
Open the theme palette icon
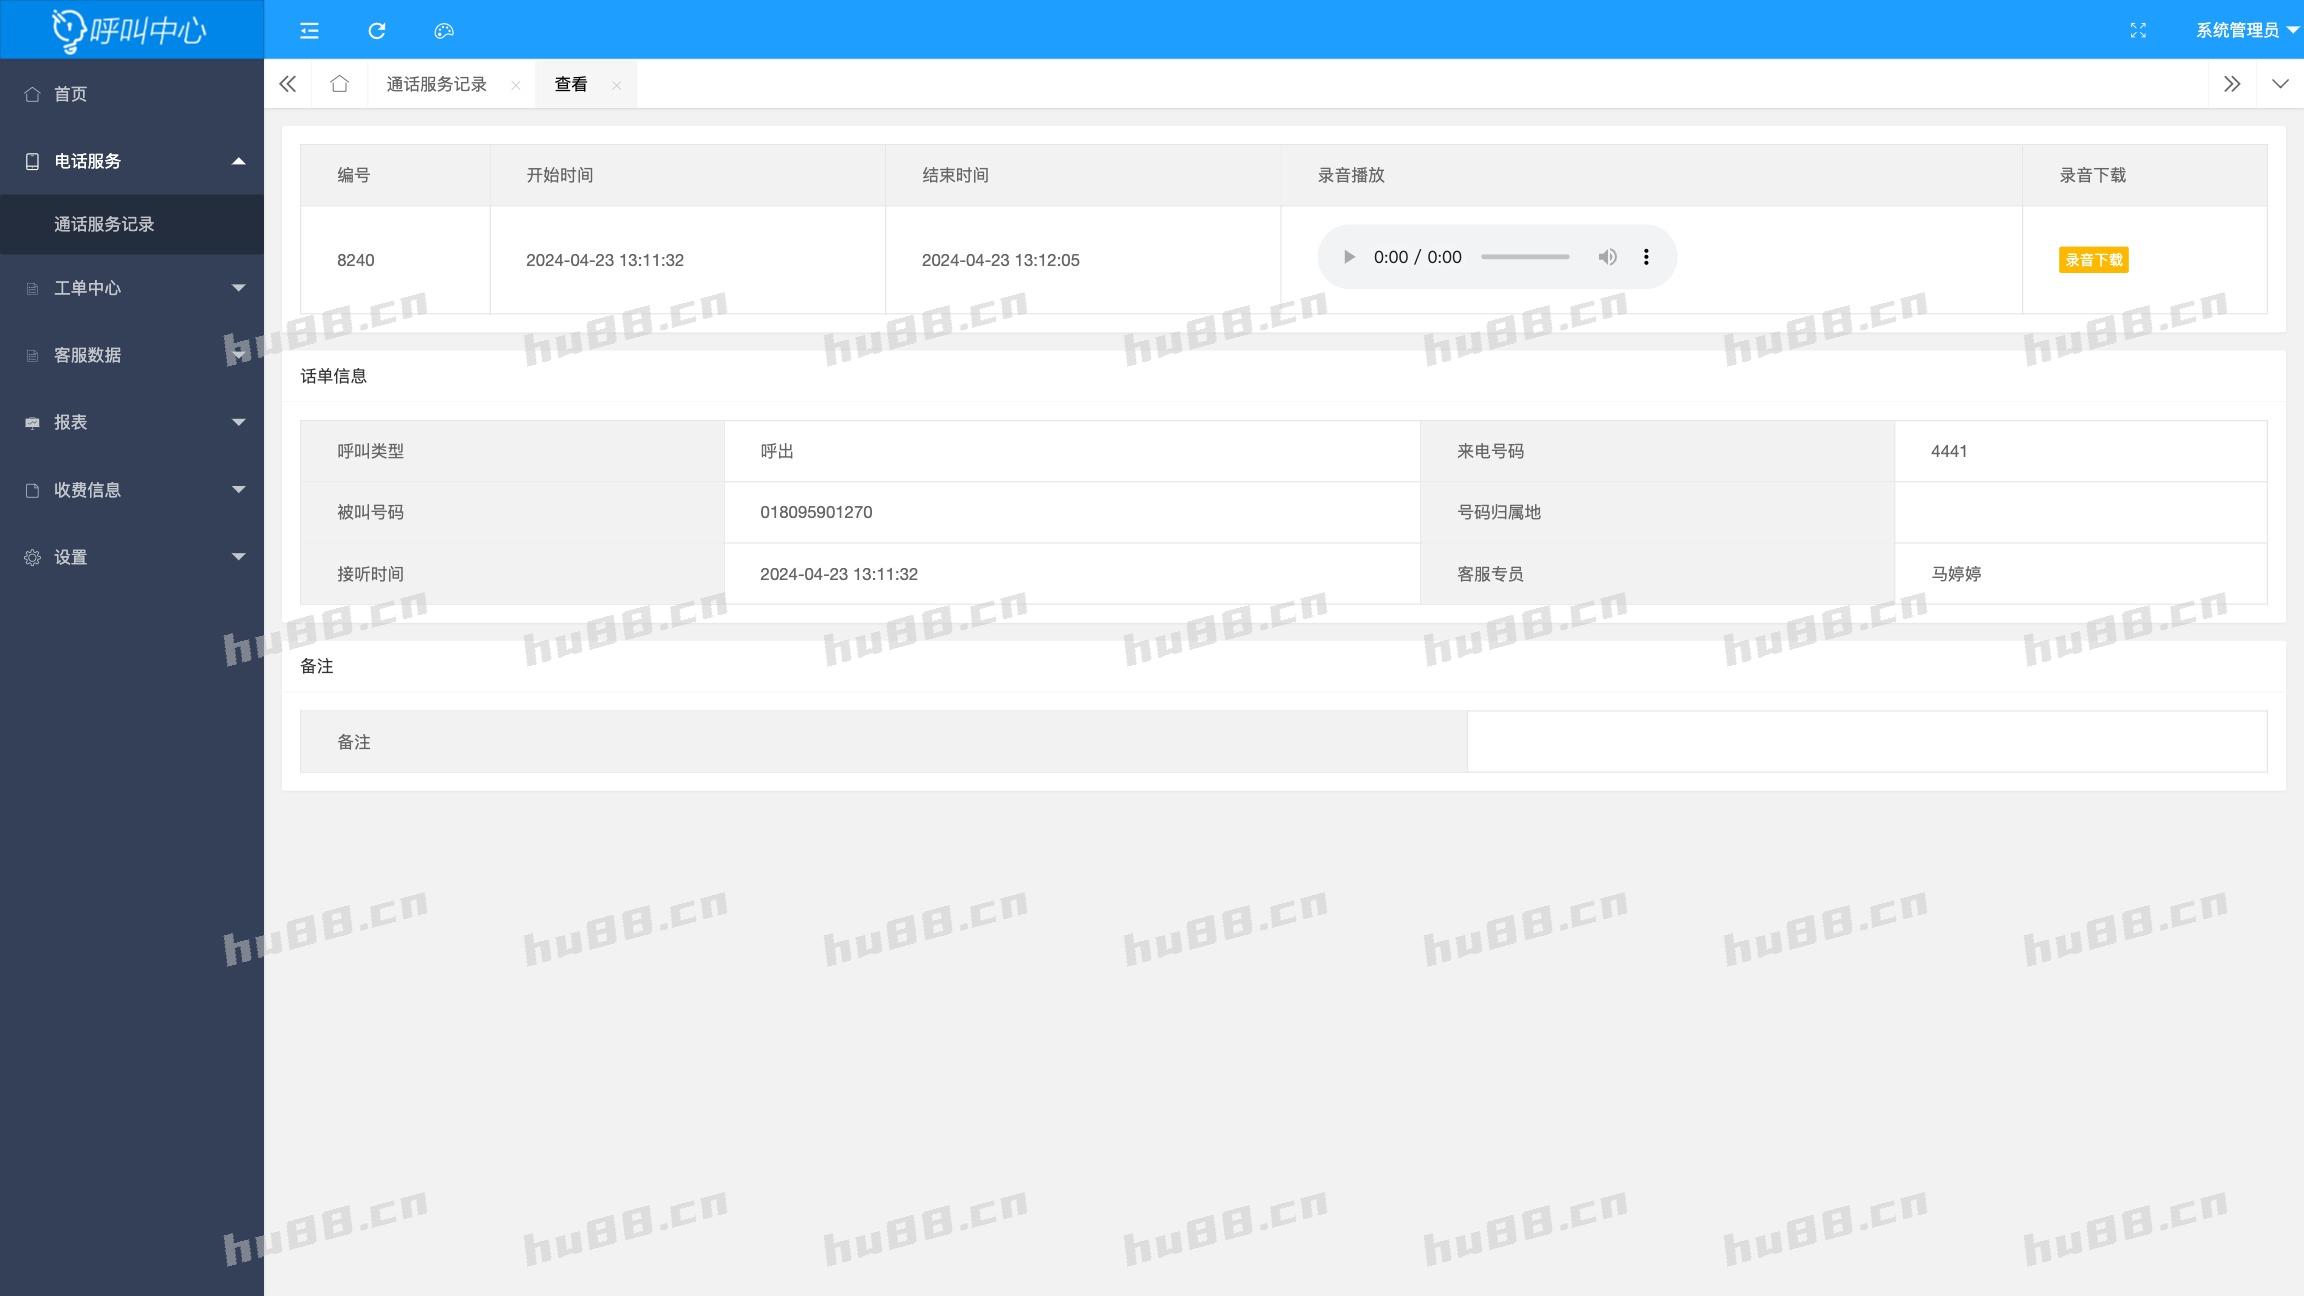[444, 31]
